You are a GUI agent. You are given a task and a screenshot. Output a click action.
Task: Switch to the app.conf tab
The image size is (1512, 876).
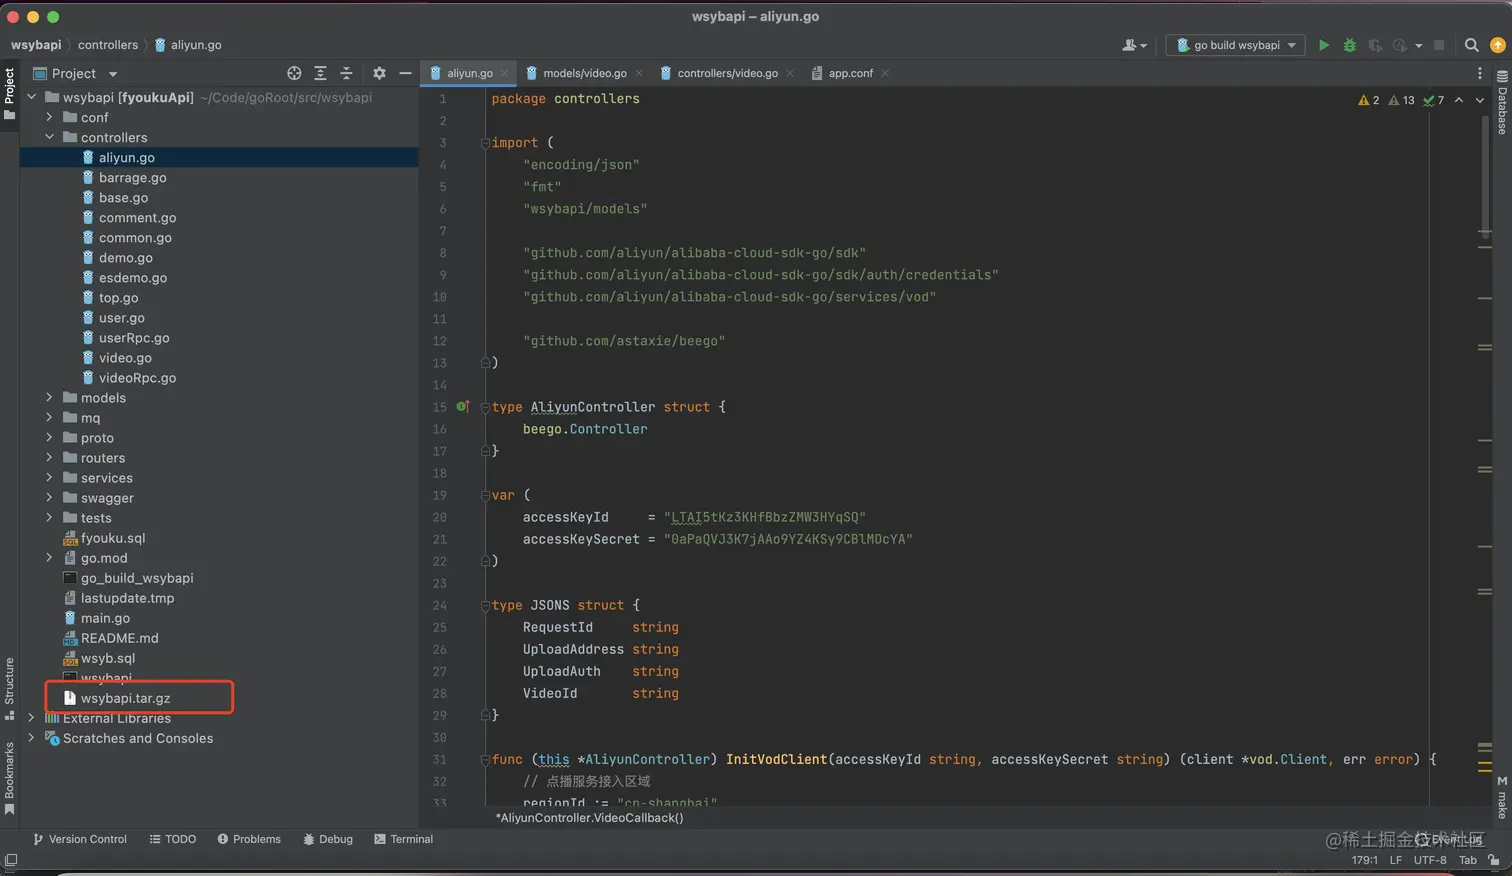[850, 73]
